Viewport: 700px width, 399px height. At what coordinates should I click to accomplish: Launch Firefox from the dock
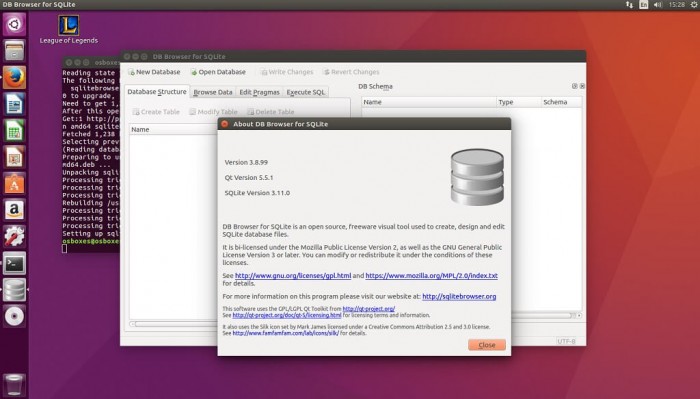(x=14, y=77)
